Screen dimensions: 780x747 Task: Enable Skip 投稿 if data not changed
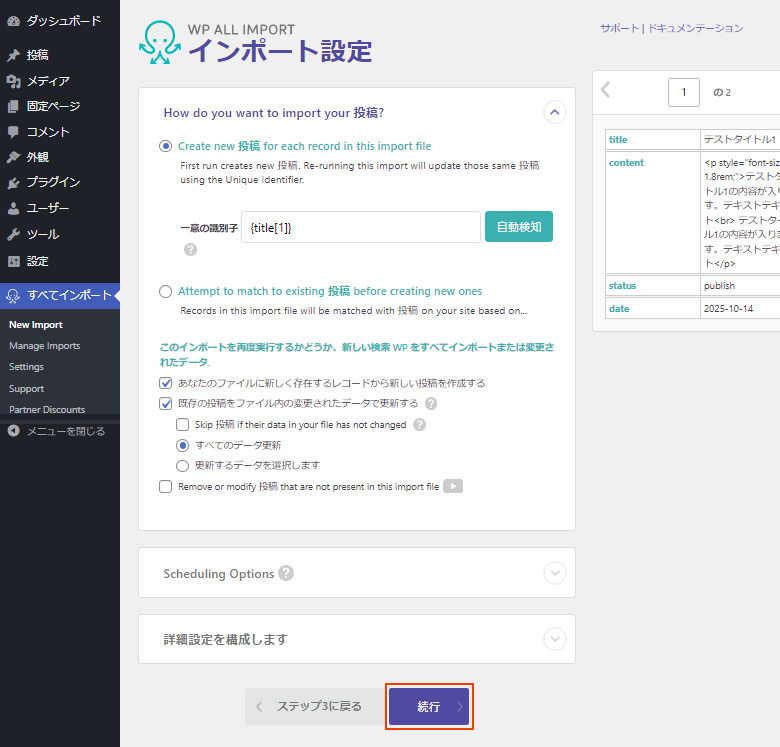(x=182, y=425)
